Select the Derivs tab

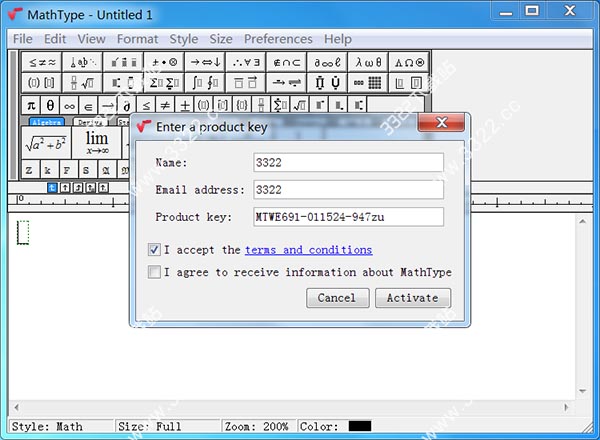[91, 122]
